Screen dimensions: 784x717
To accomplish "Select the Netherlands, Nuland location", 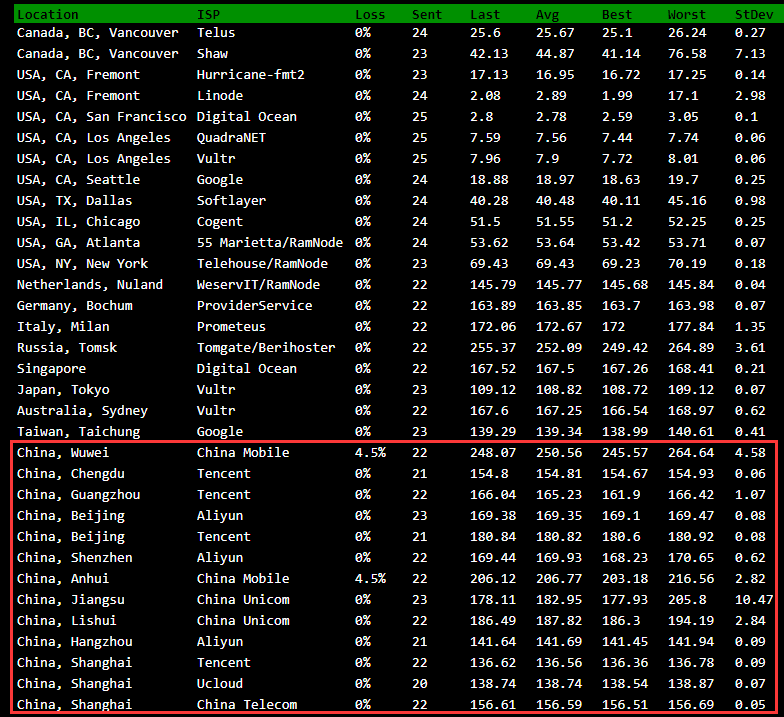I will (90, 284).
